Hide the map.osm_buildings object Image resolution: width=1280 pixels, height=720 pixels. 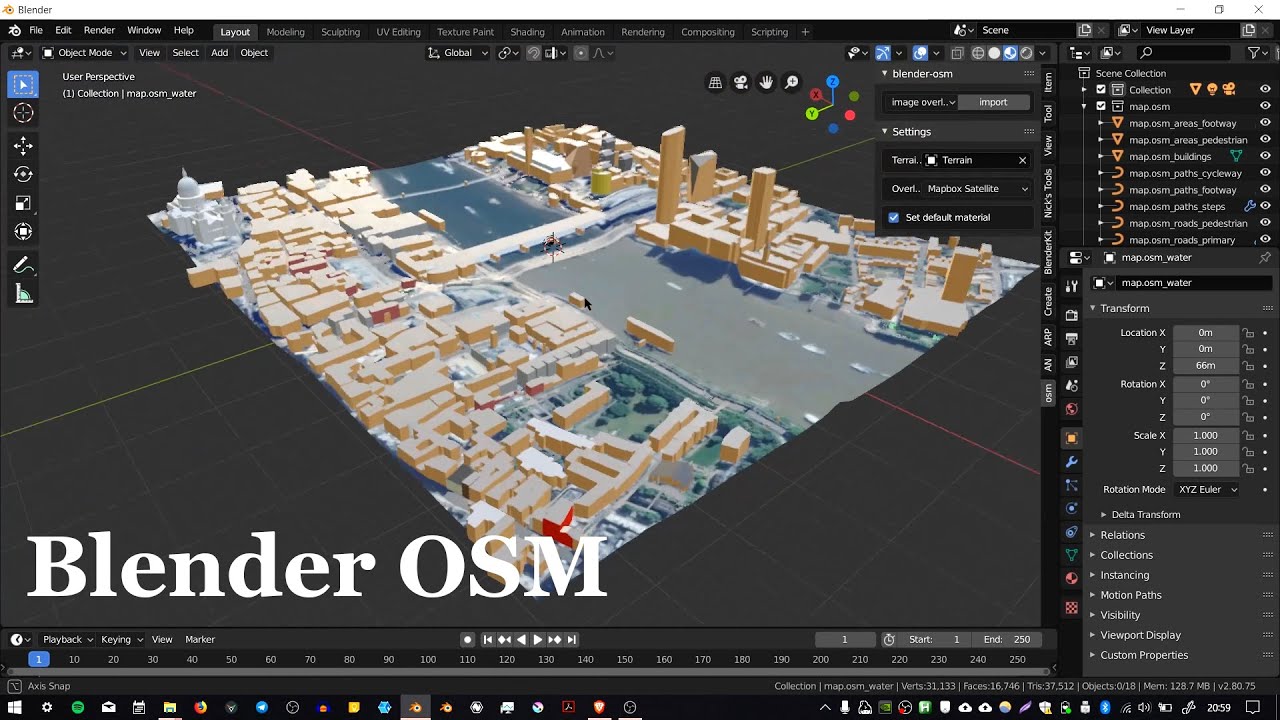tap(1265, 157)
